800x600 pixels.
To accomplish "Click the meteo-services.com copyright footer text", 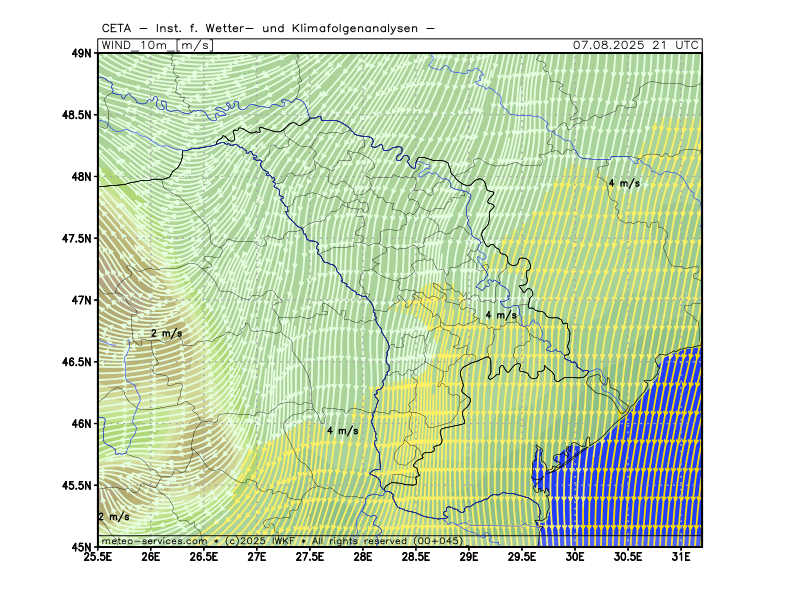I will click(x=282, y=541).
